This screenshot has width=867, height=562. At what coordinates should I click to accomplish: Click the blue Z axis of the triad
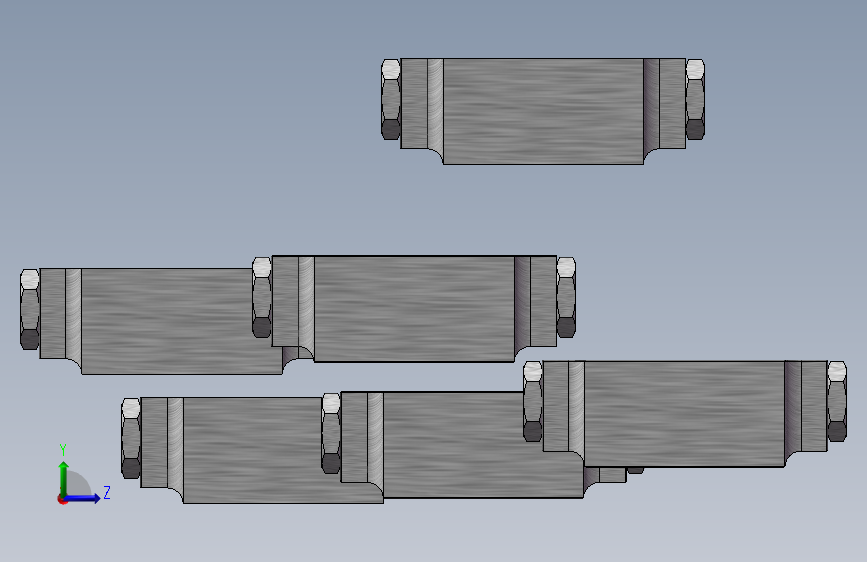click(x=82, y=498)
